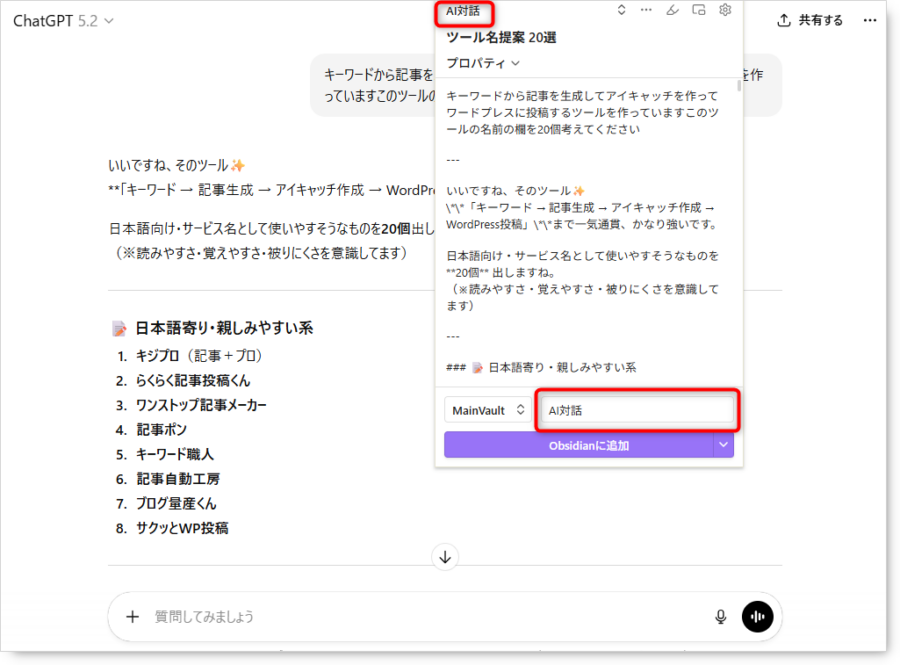900x665 pixels.
Task: Click the highlighter icon in clipper header
Action: [672, 10]
